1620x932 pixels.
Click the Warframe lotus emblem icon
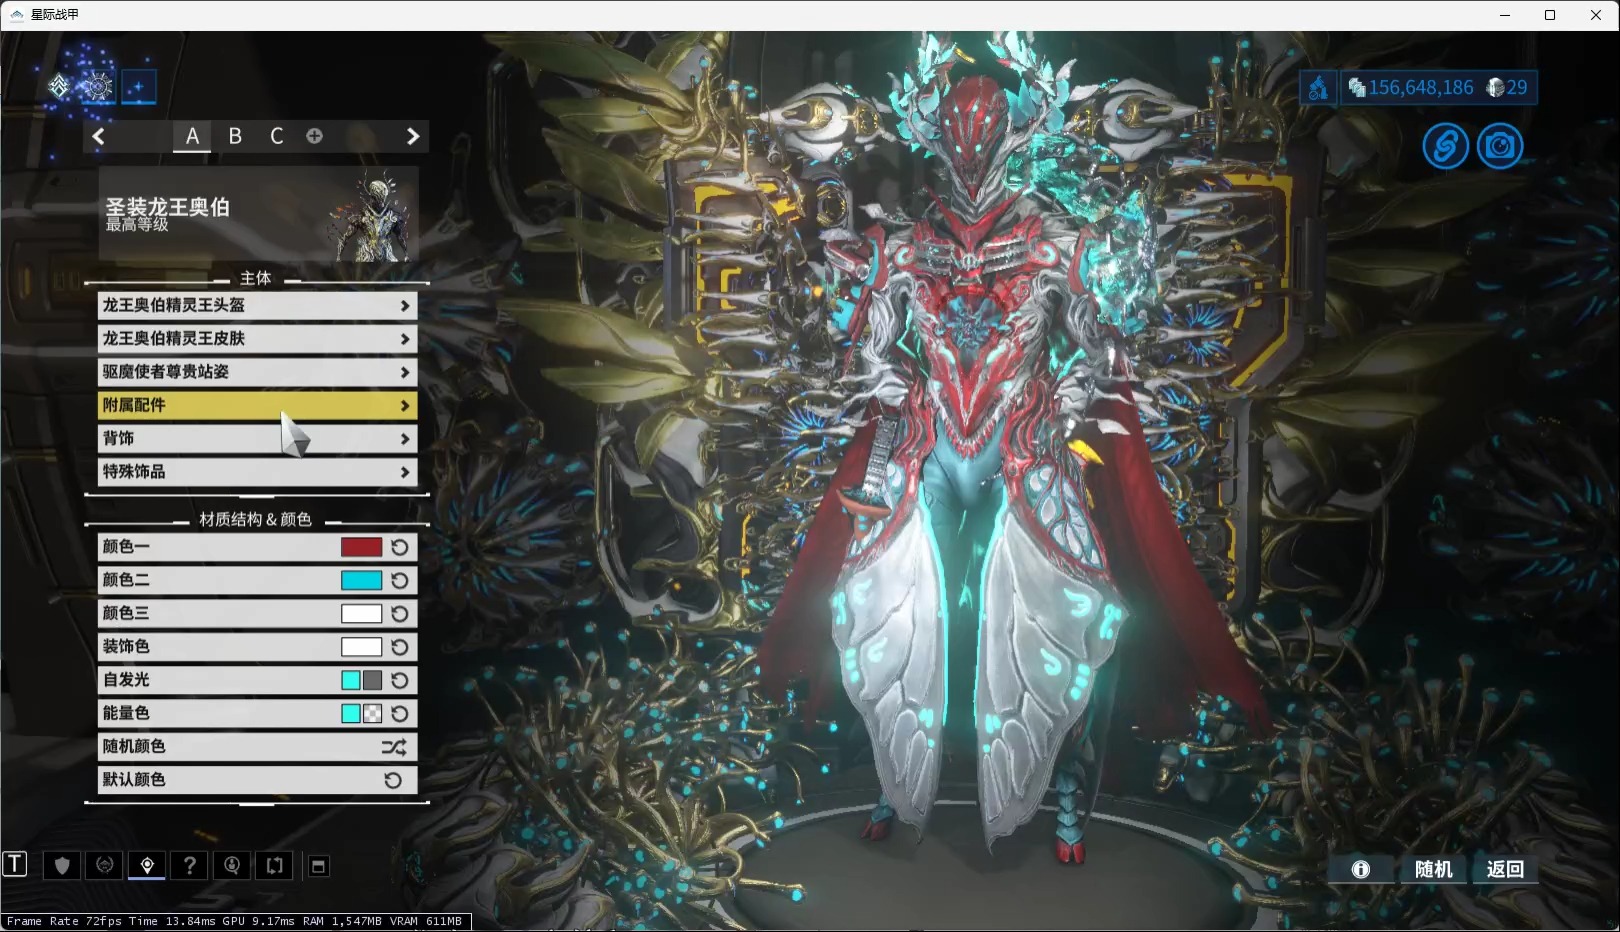(59, 87)
